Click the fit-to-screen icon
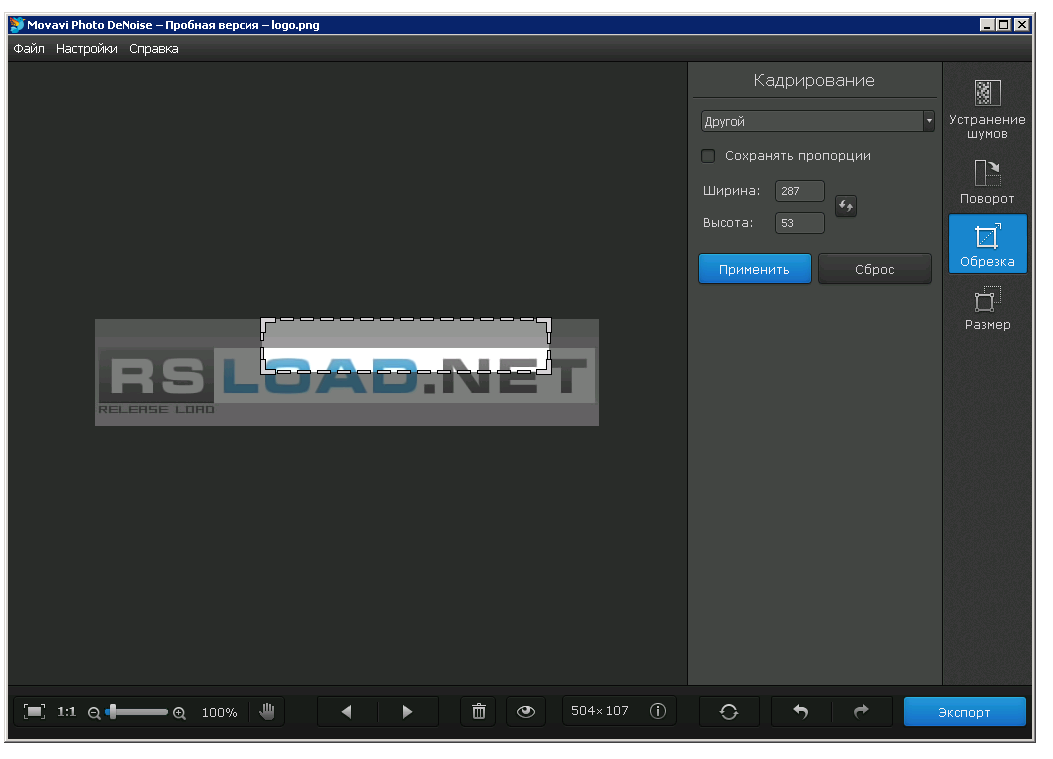Image resolution: width=1053 pixels, height=759 pixels. point(34,711)
